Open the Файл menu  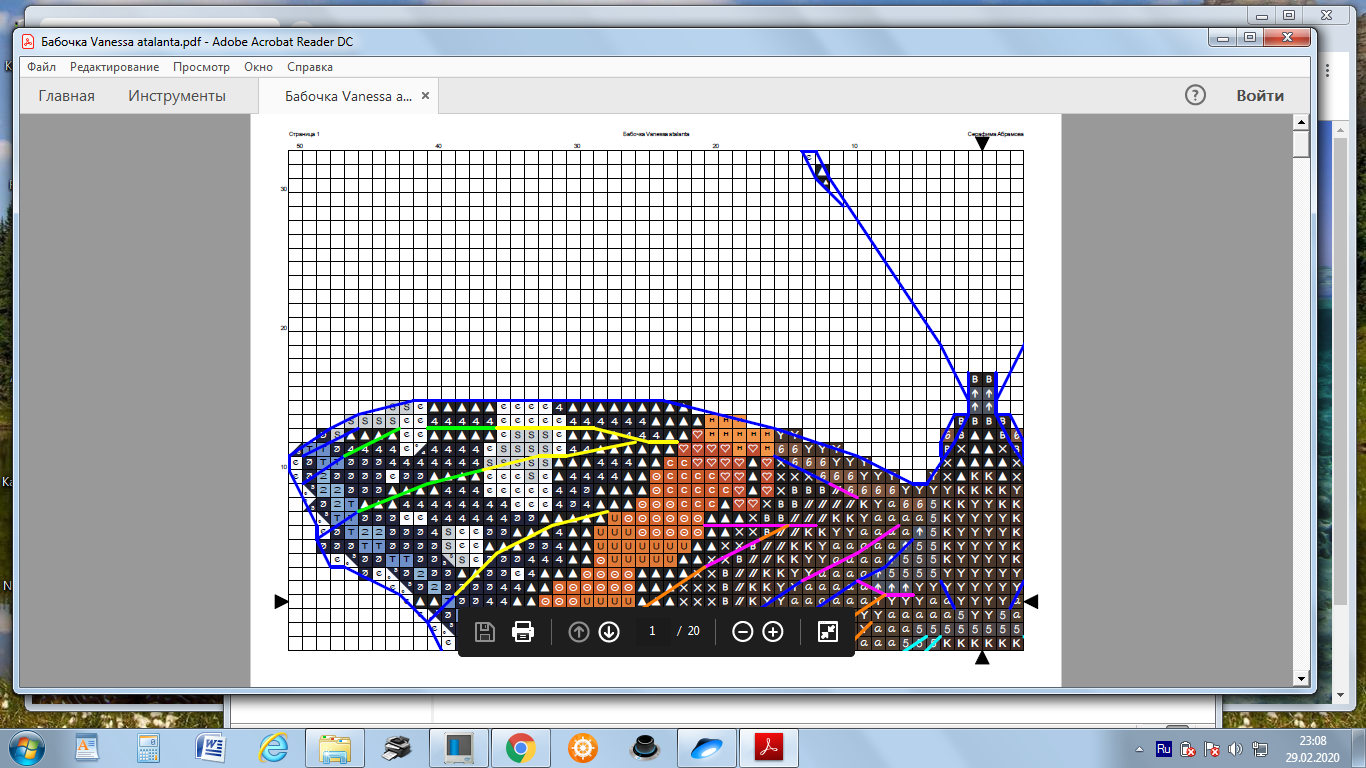[x=42, y=67]
